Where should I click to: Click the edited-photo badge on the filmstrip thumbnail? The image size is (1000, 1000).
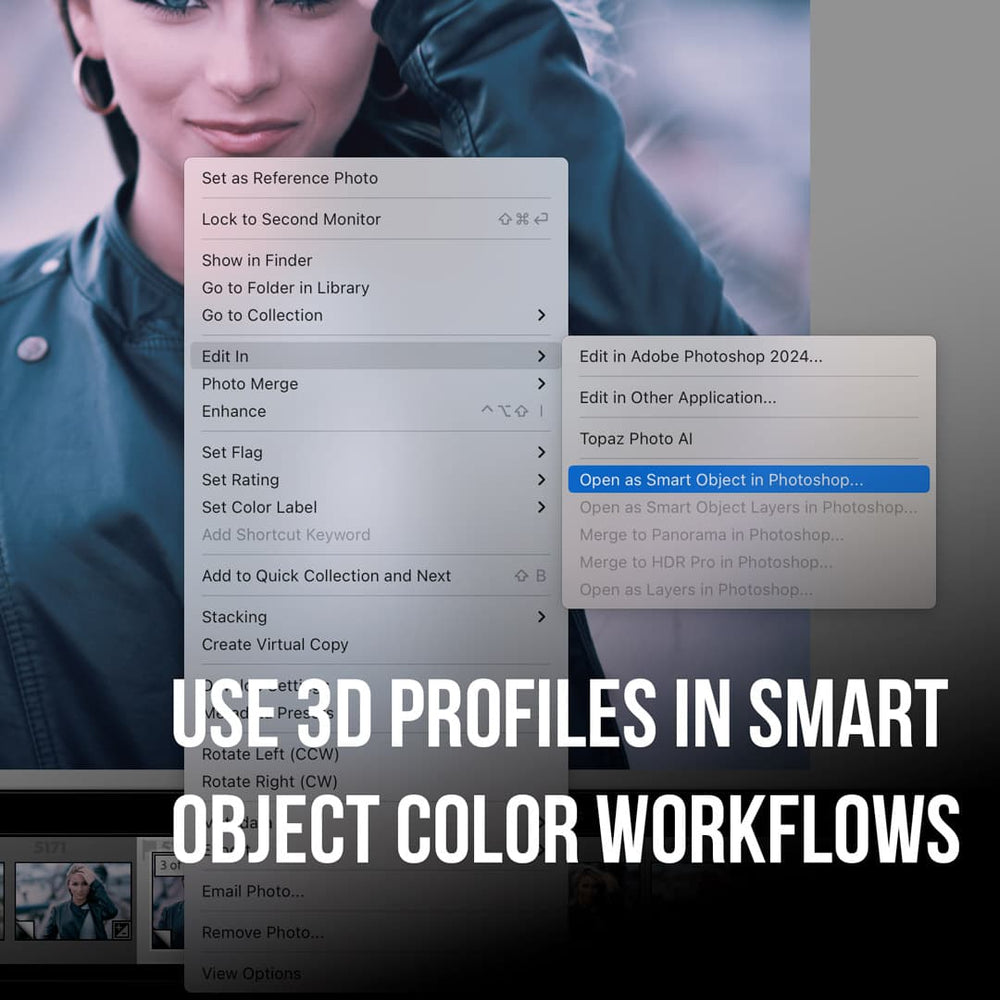click(x=119, y=930)
